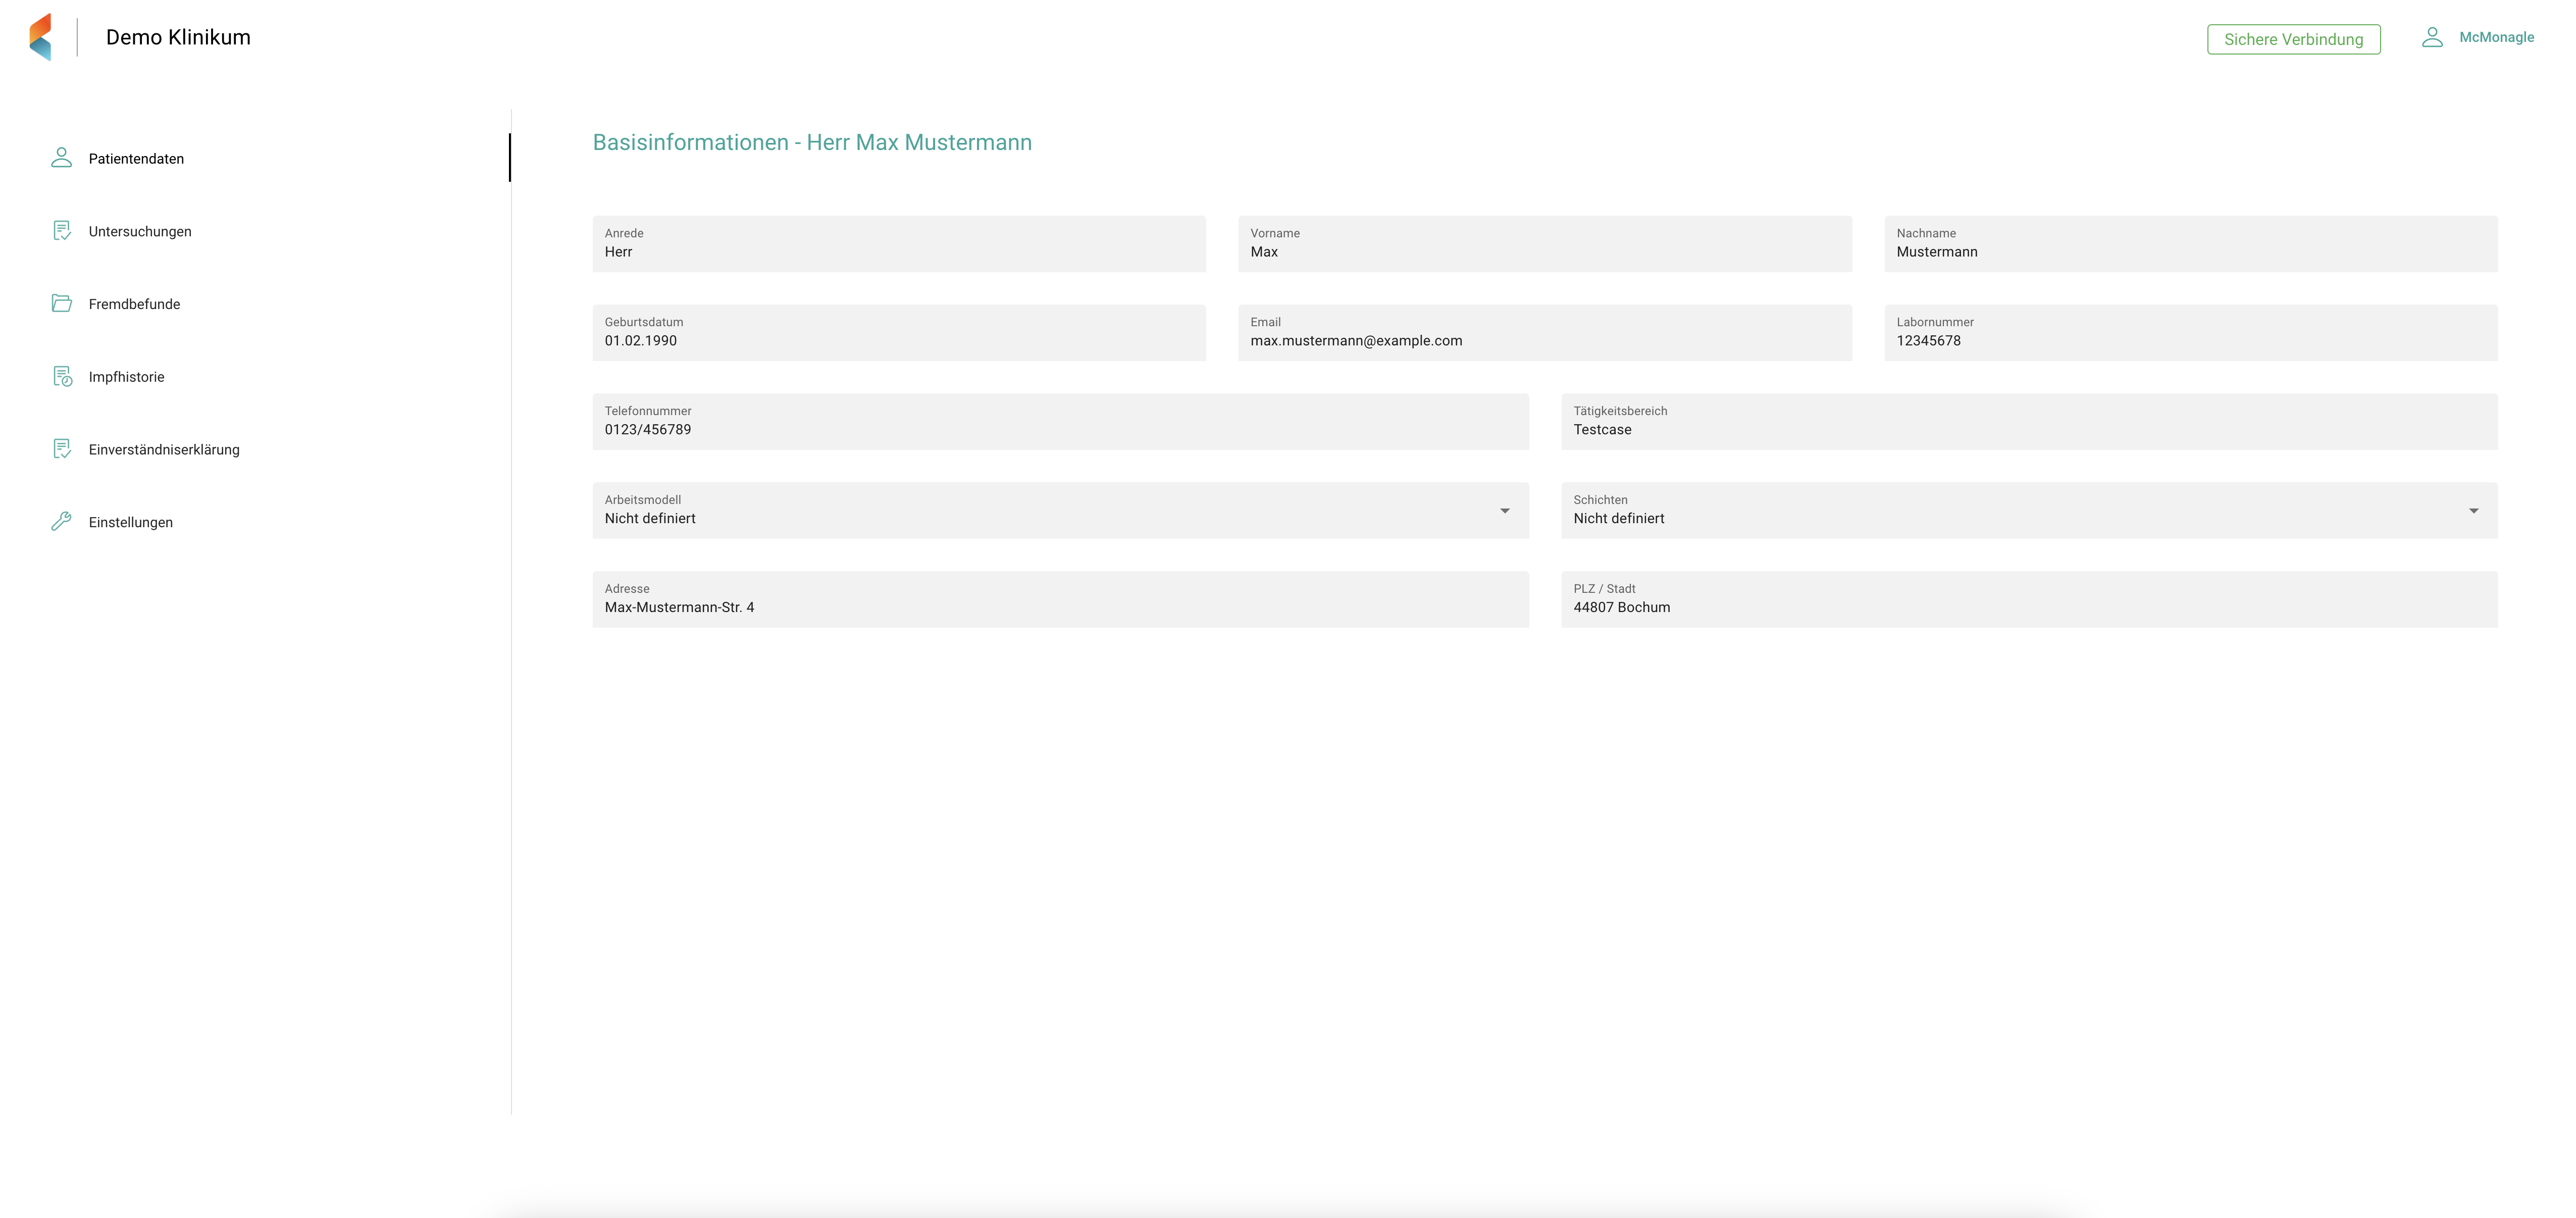Click the Einstellungen wrench icon
2576x1218 pixels.
tap(61, 521)
